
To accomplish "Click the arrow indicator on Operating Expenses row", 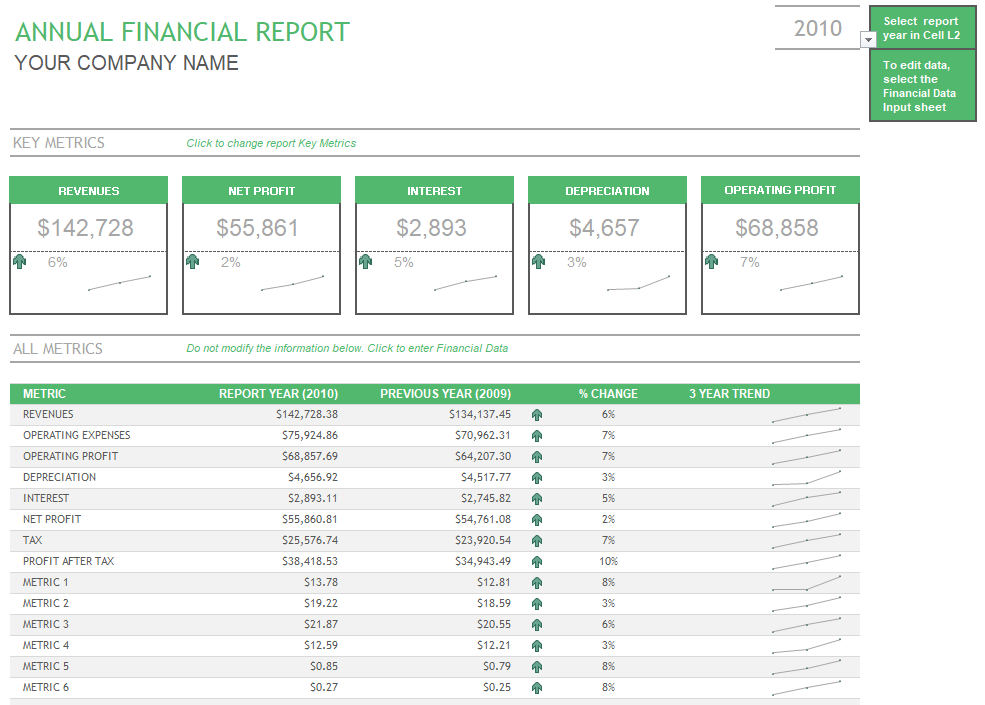I will coord(537,435).
